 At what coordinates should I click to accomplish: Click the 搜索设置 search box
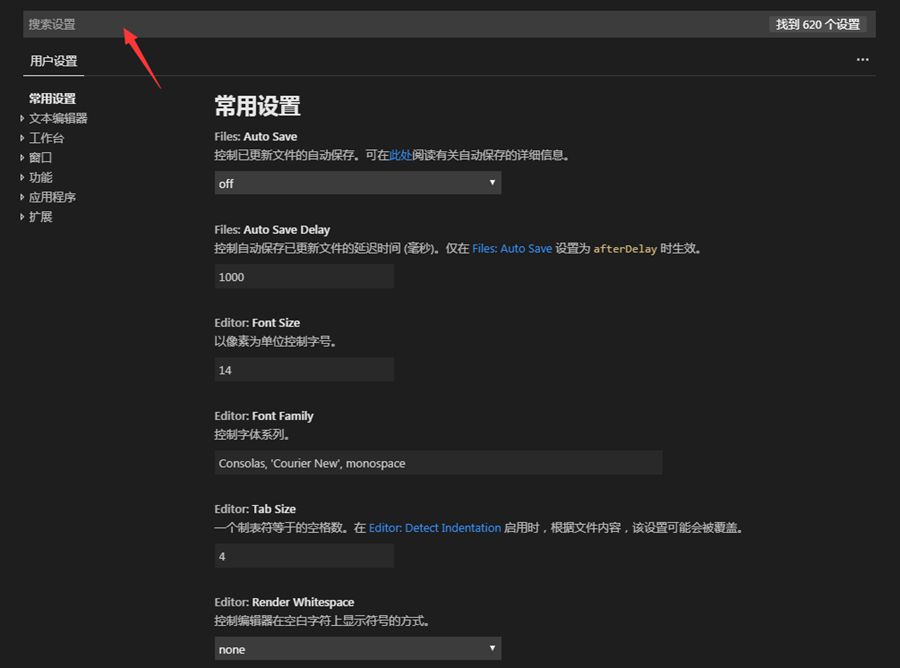click(x=390, y=24)
